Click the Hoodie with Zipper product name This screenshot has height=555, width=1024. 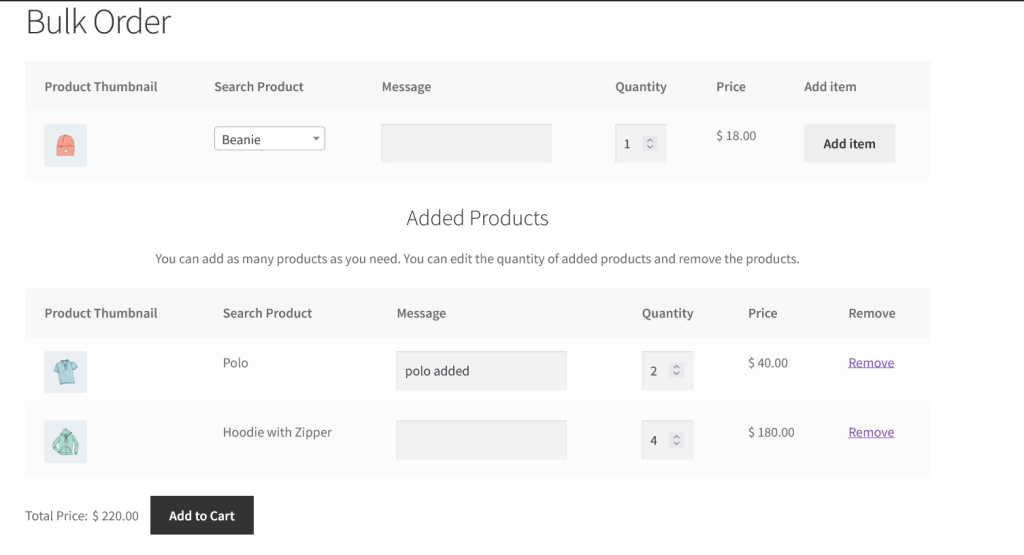(277, 432)
